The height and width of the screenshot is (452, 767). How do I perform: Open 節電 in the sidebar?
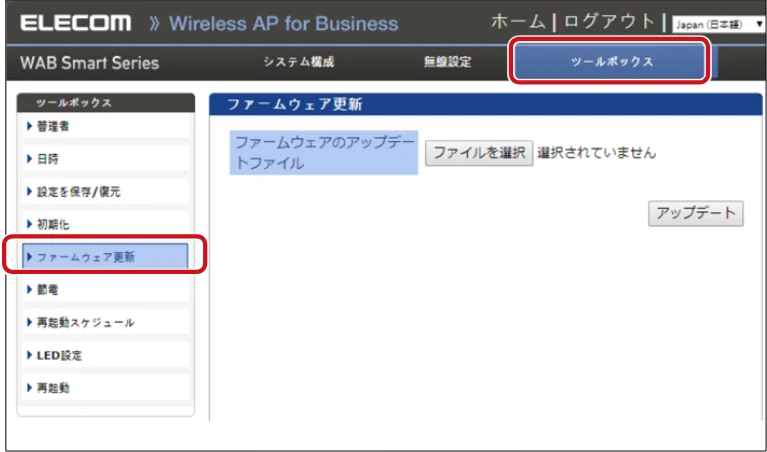coord(105,290)
